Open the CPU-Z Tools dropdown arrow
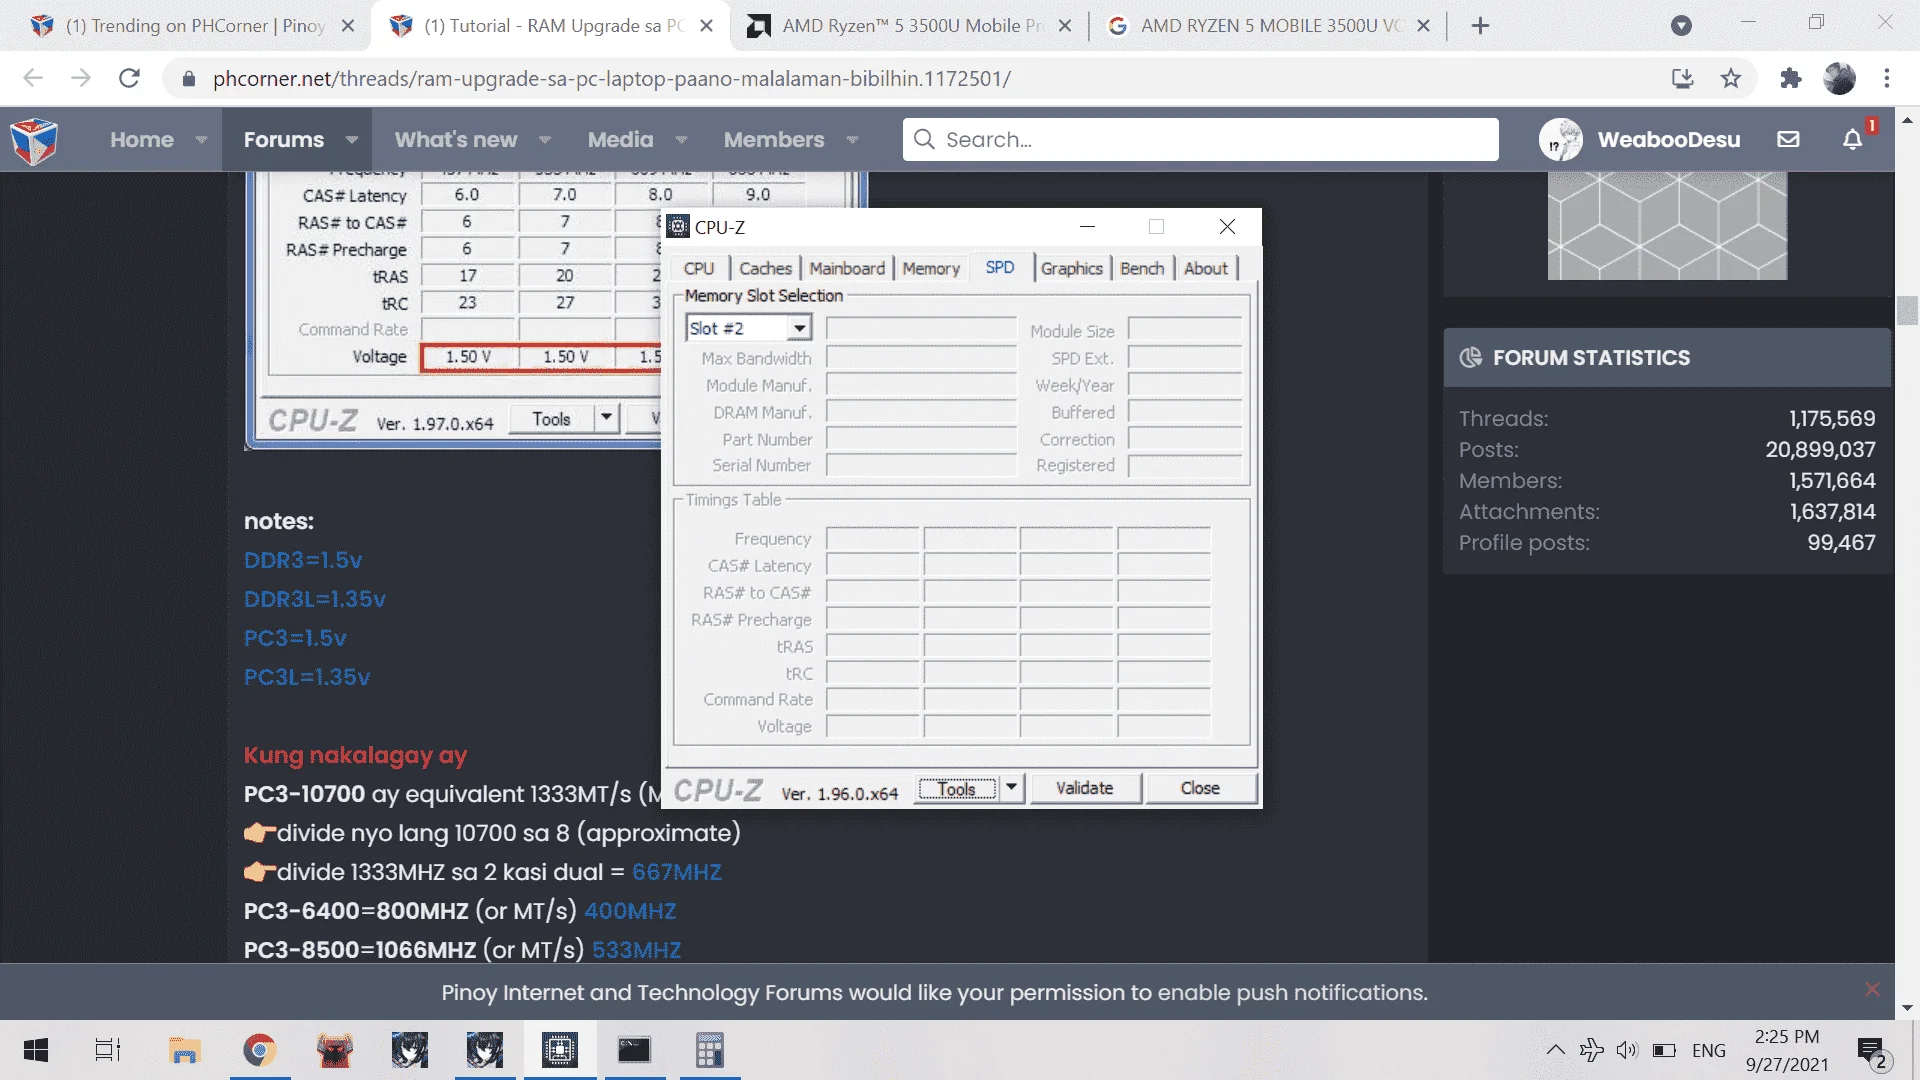This screenshot has height=1080, width=1920. [1012, 788]
